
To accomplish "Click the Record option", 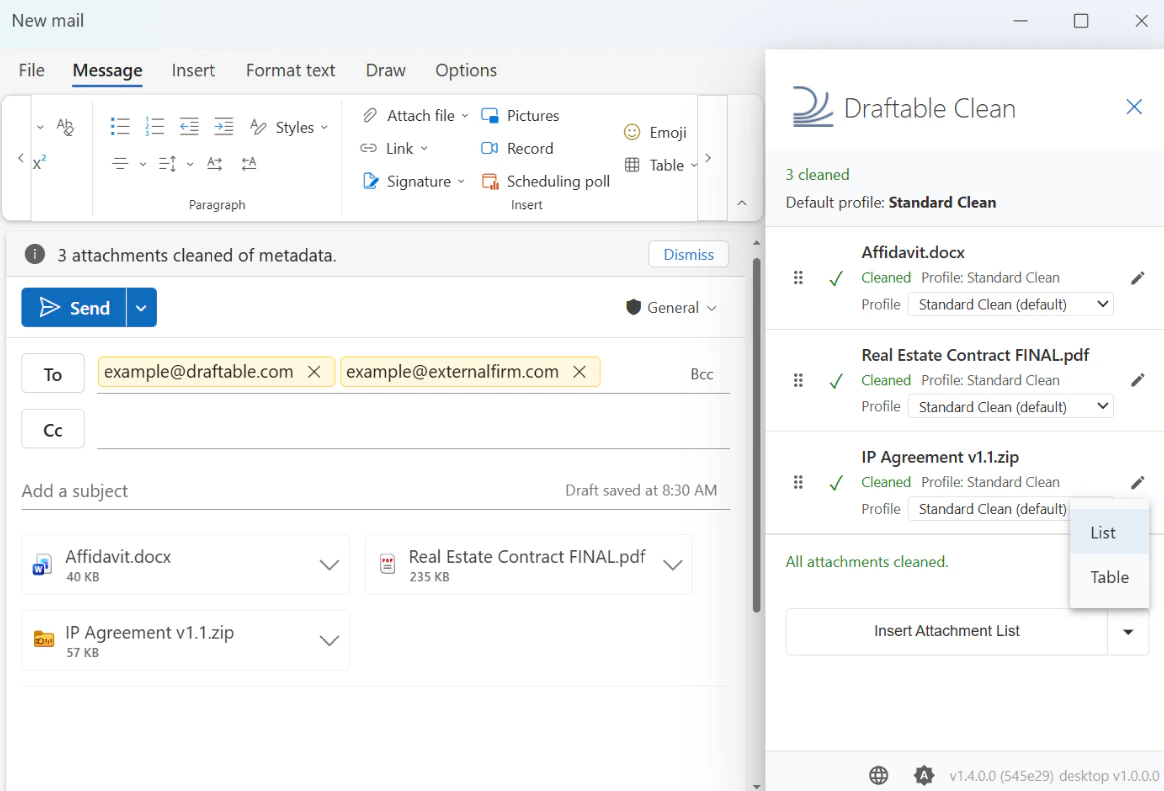I will click(517, 148).
